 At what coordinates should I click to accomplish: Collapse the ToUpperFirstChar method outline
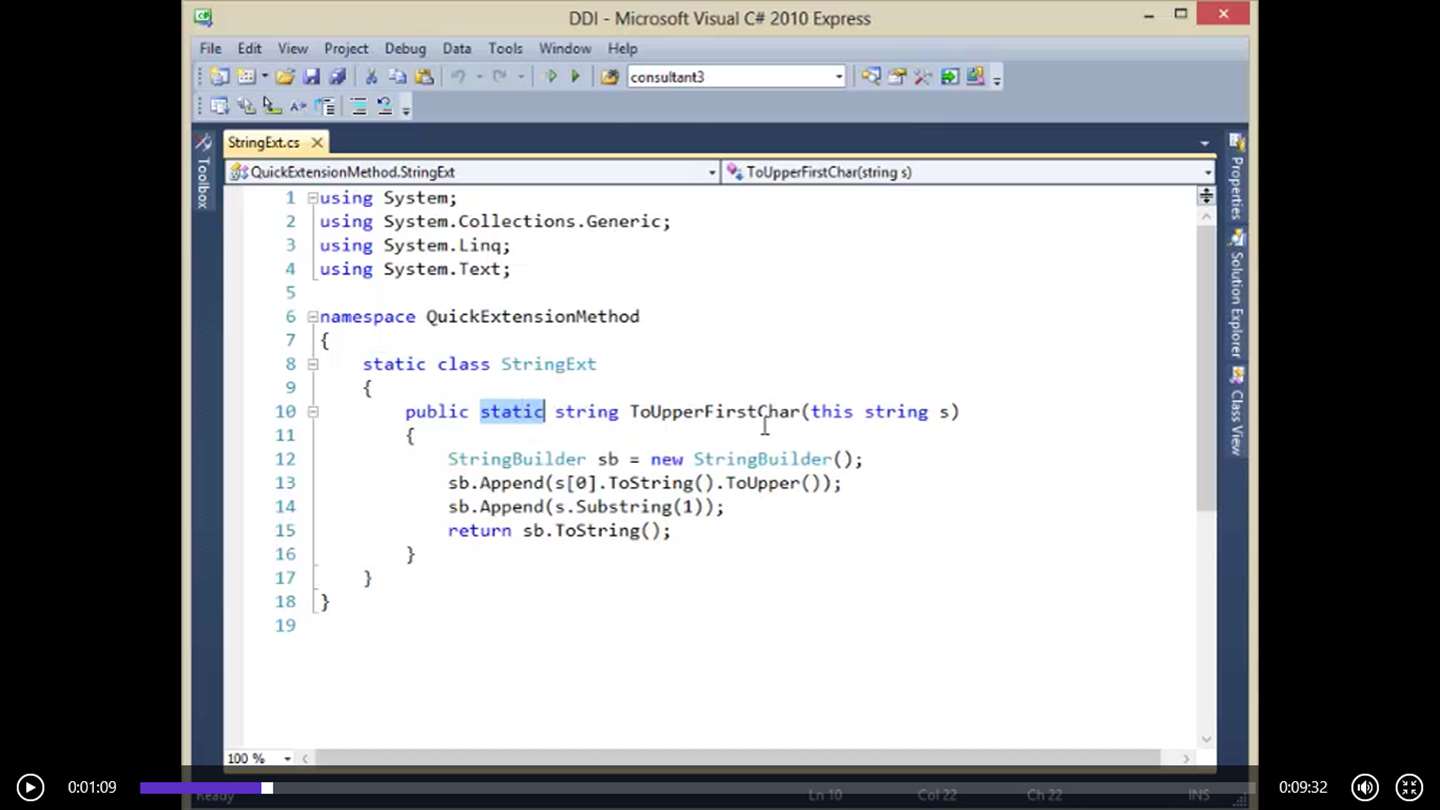313,412
